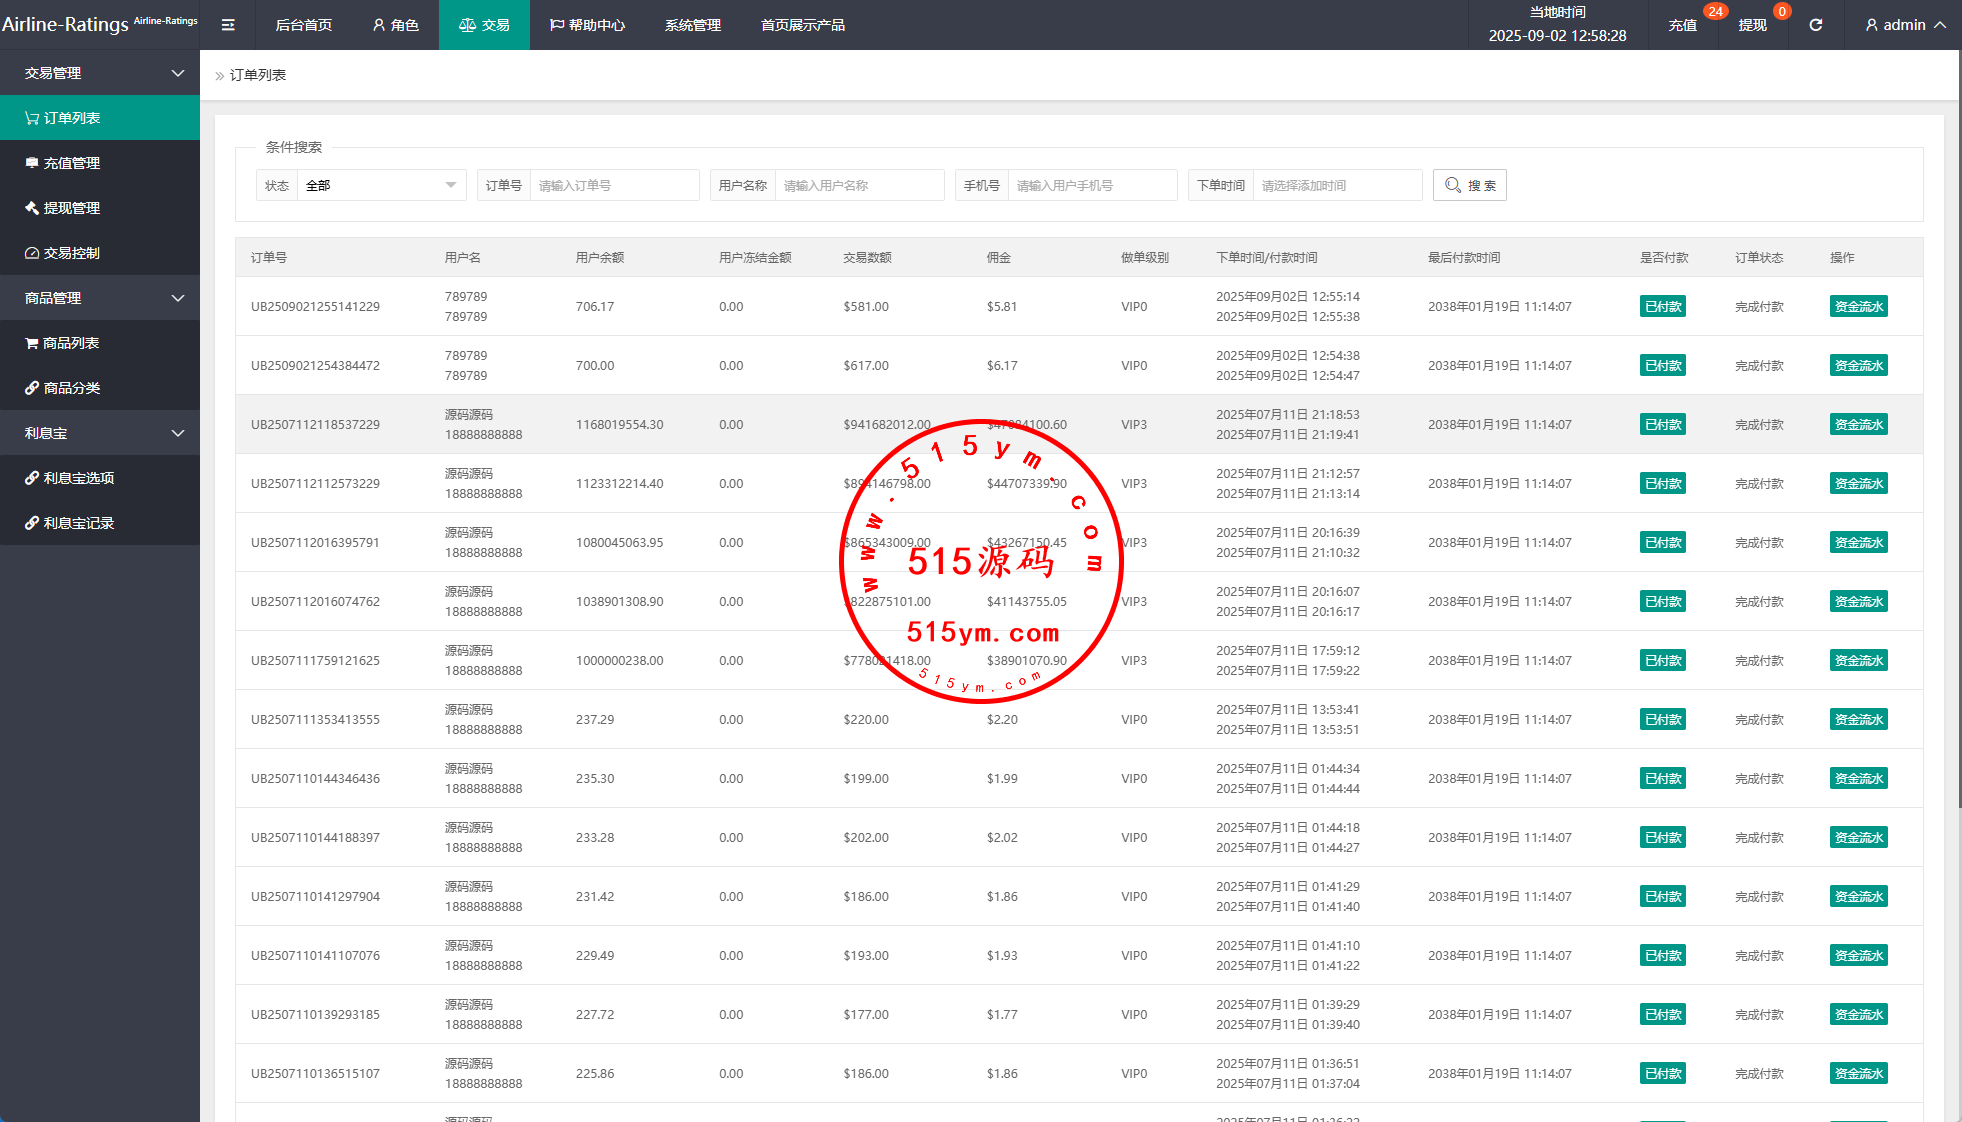Click the 下单时间 date picker field
The height and width of the screenshot is (1122, 1962).
pyautogui.click(x=1335, y=185)
